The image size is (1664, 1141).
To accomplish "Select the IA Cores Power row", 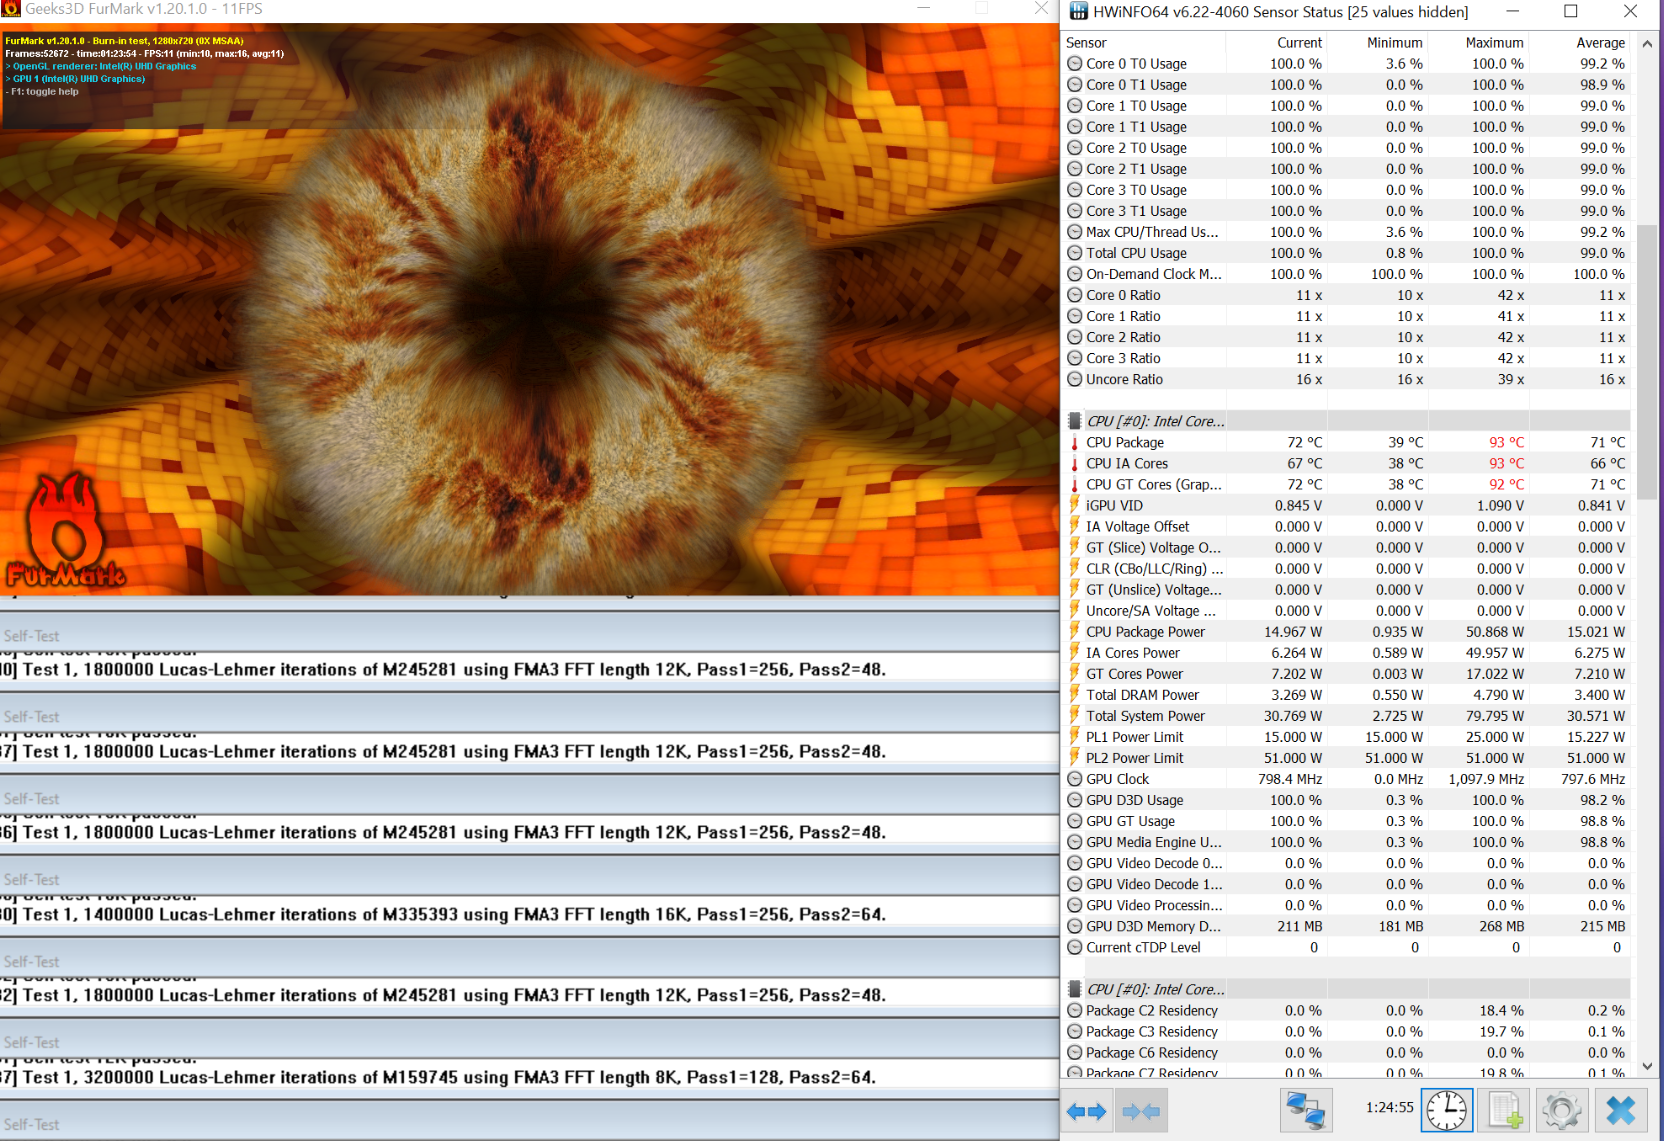I will [x=1346, y=652].
